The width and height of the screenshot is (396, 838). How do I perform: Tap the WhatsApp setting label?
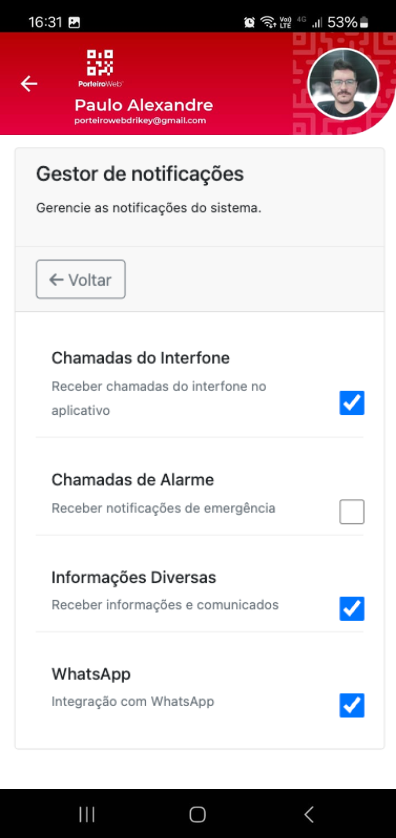pos(91,674)
